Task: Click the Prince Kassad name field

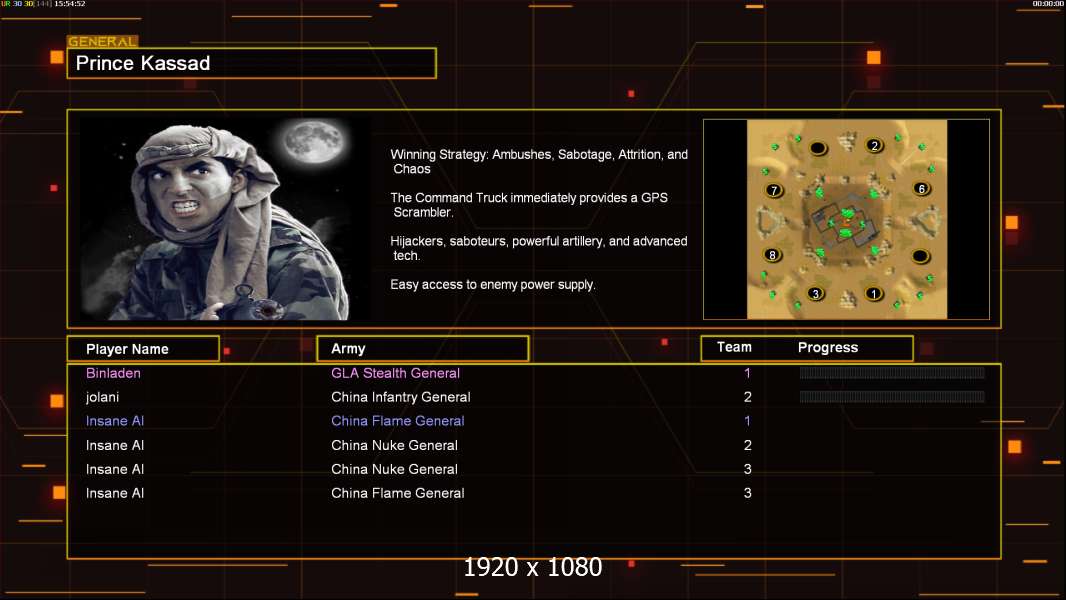Action: point(252,63)
